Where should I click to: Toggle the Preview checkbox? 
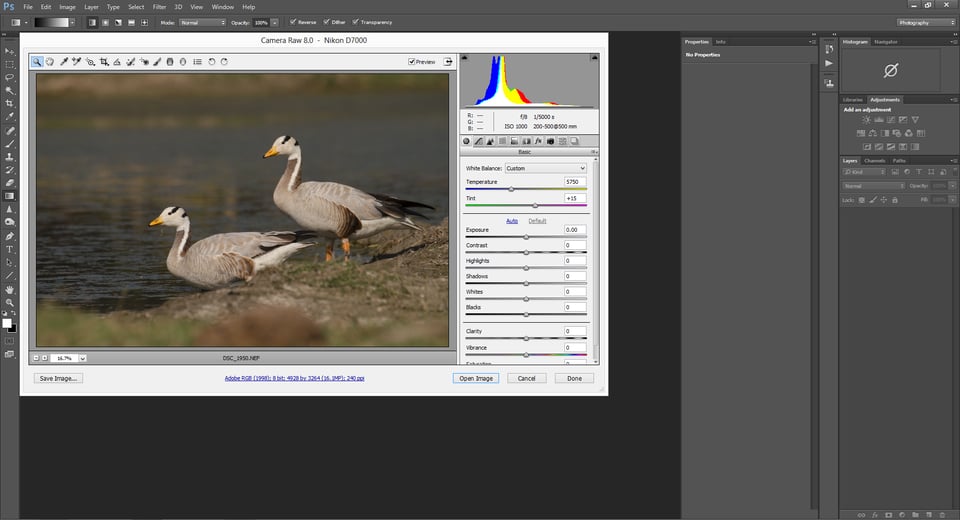click(x=412, y=62)
